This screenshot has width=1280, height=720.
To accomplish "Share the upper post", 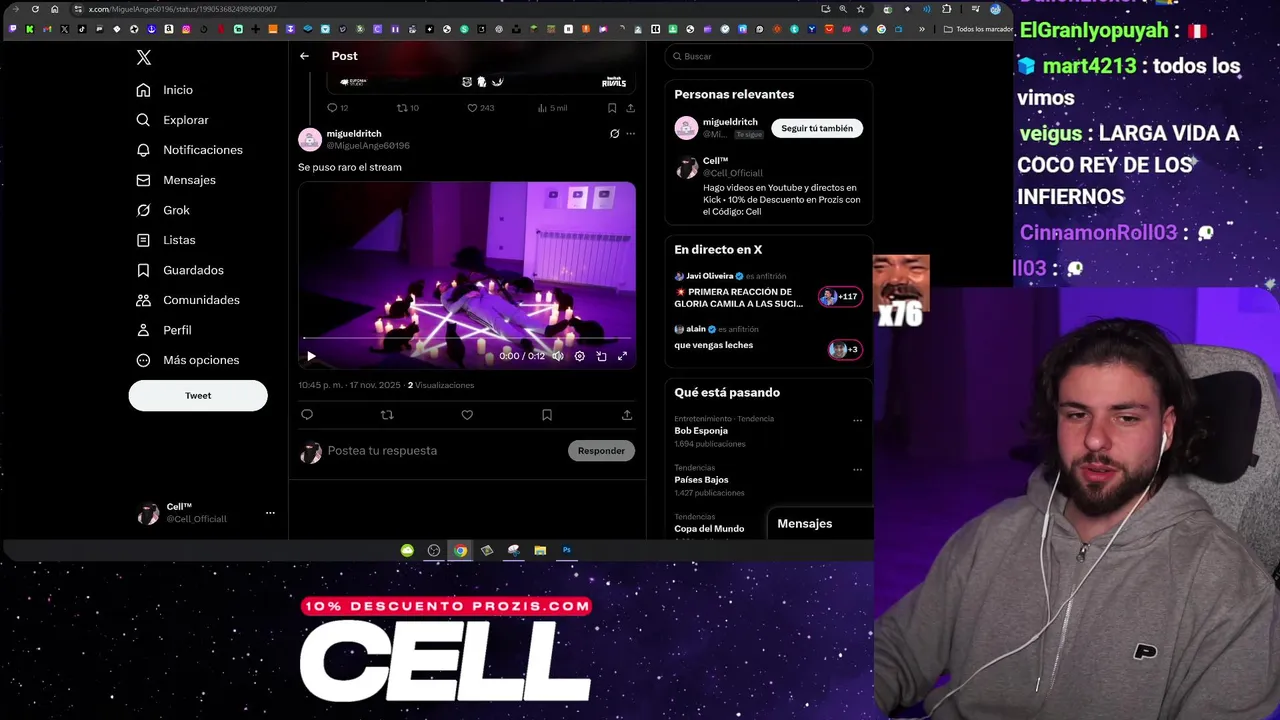I will [x=630, y=108].
